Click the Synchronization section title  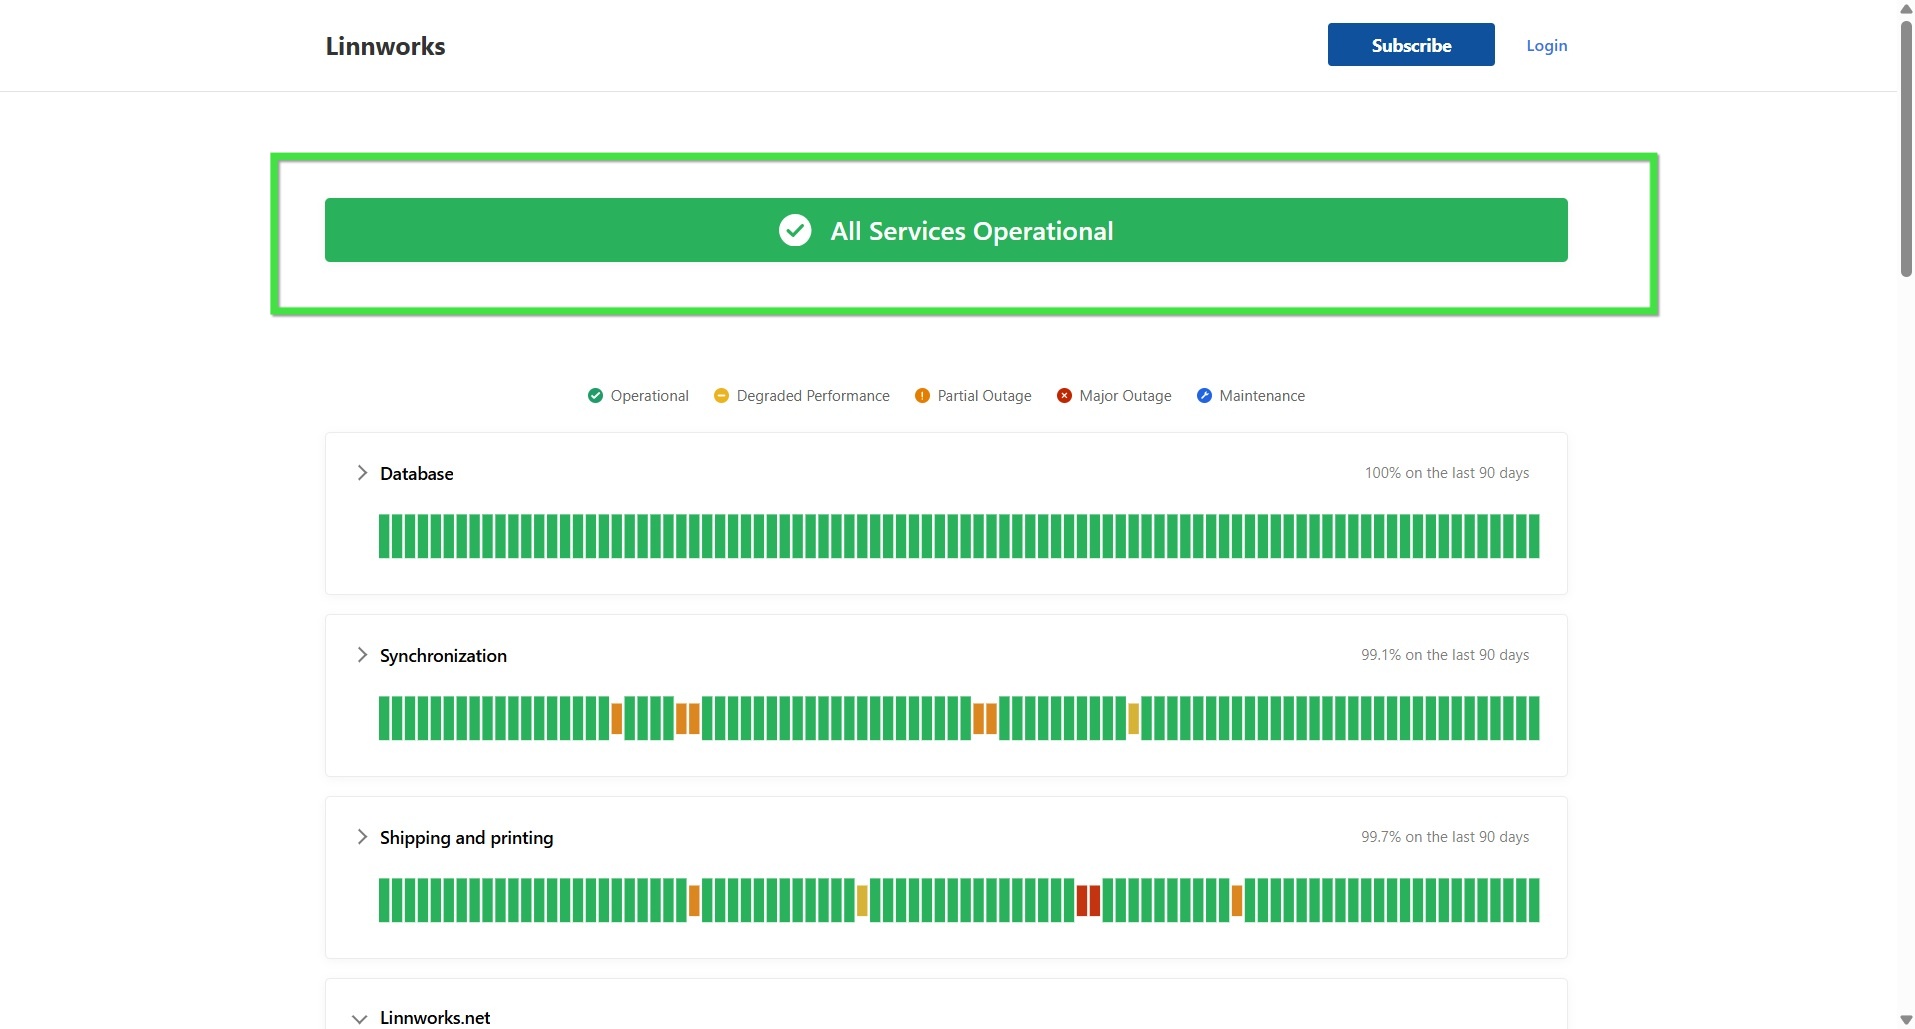click(443, 656)
